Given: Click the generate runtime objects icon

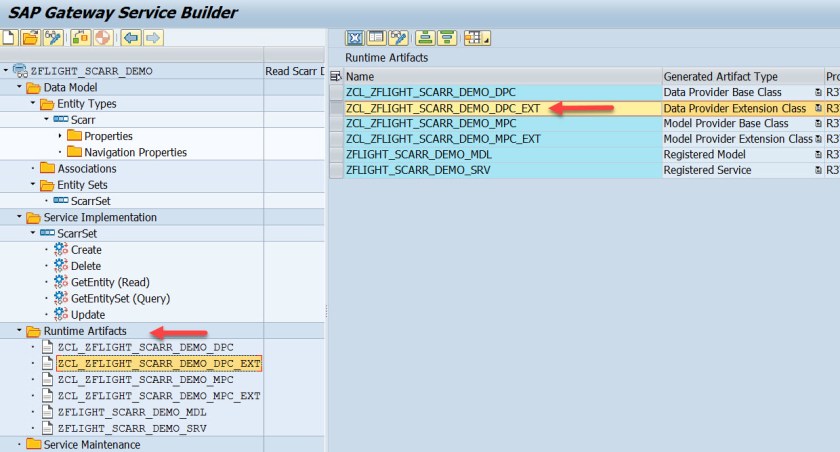Looking at the screenshot, I should pyautogui.click(x=102, y=38).
